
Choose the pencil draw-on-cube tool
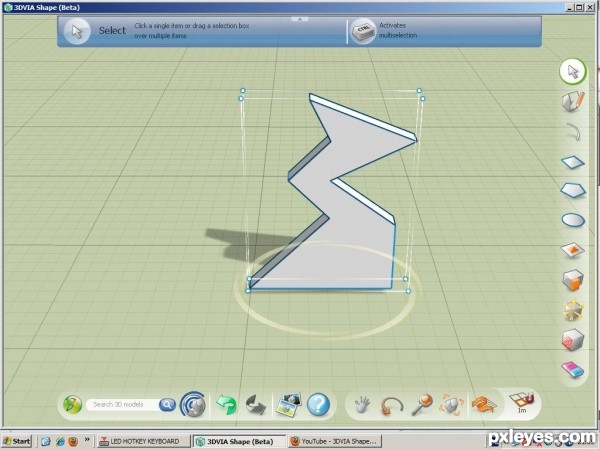[573, 102]
